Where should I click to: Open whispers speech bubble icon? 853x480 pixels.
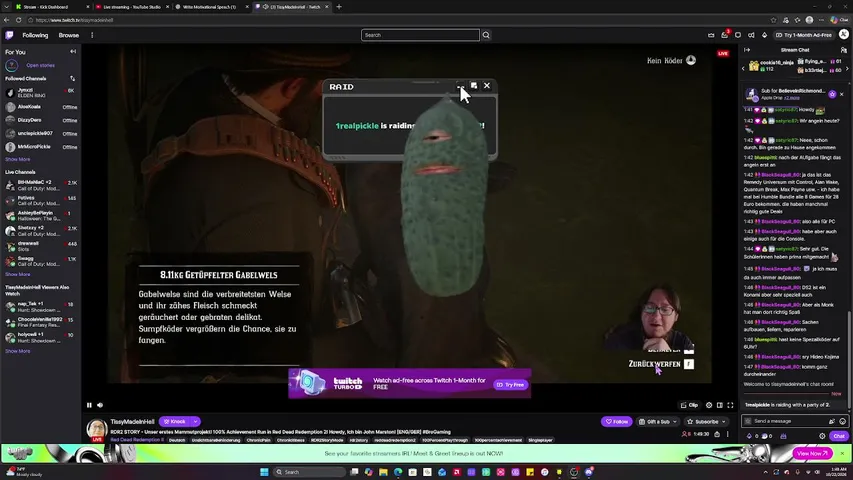pyautogui.click(x=738, y=35)
